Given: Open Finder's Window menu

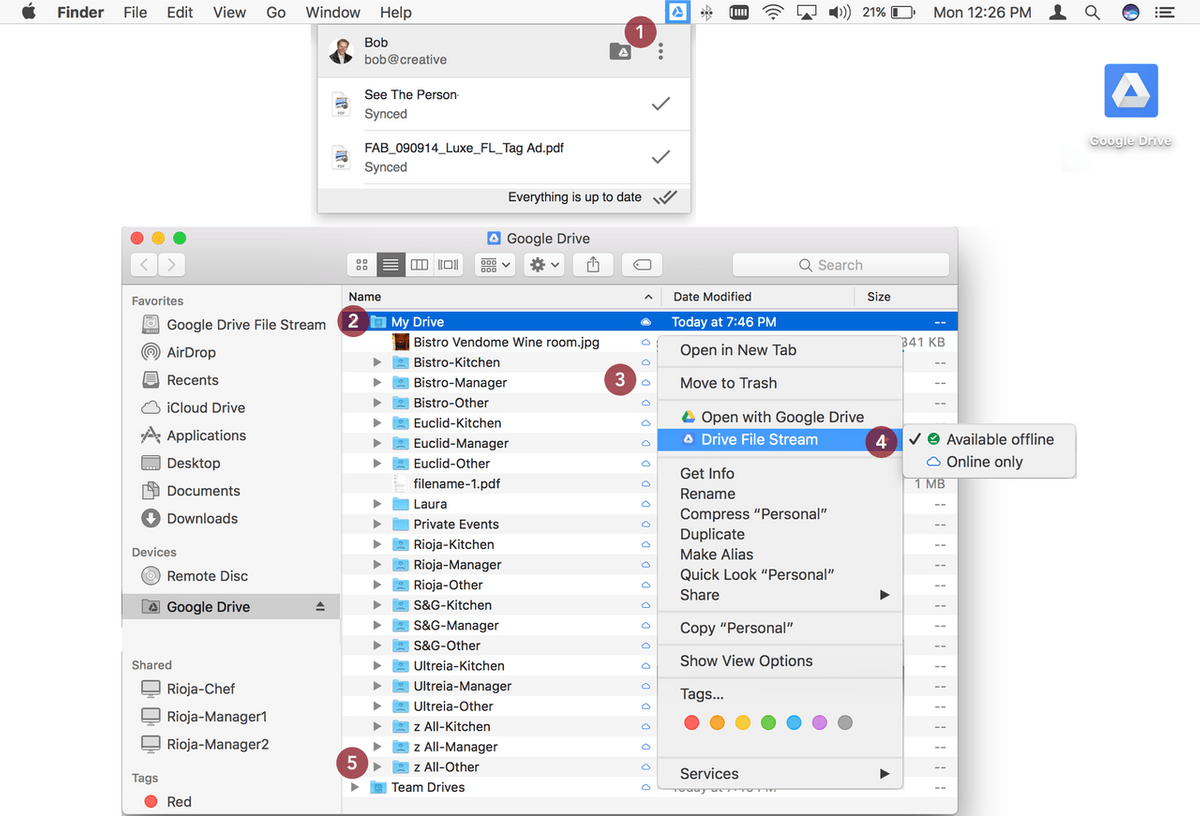Looking at the screenshot, I should pyautogui.click(x=333, y=12).
